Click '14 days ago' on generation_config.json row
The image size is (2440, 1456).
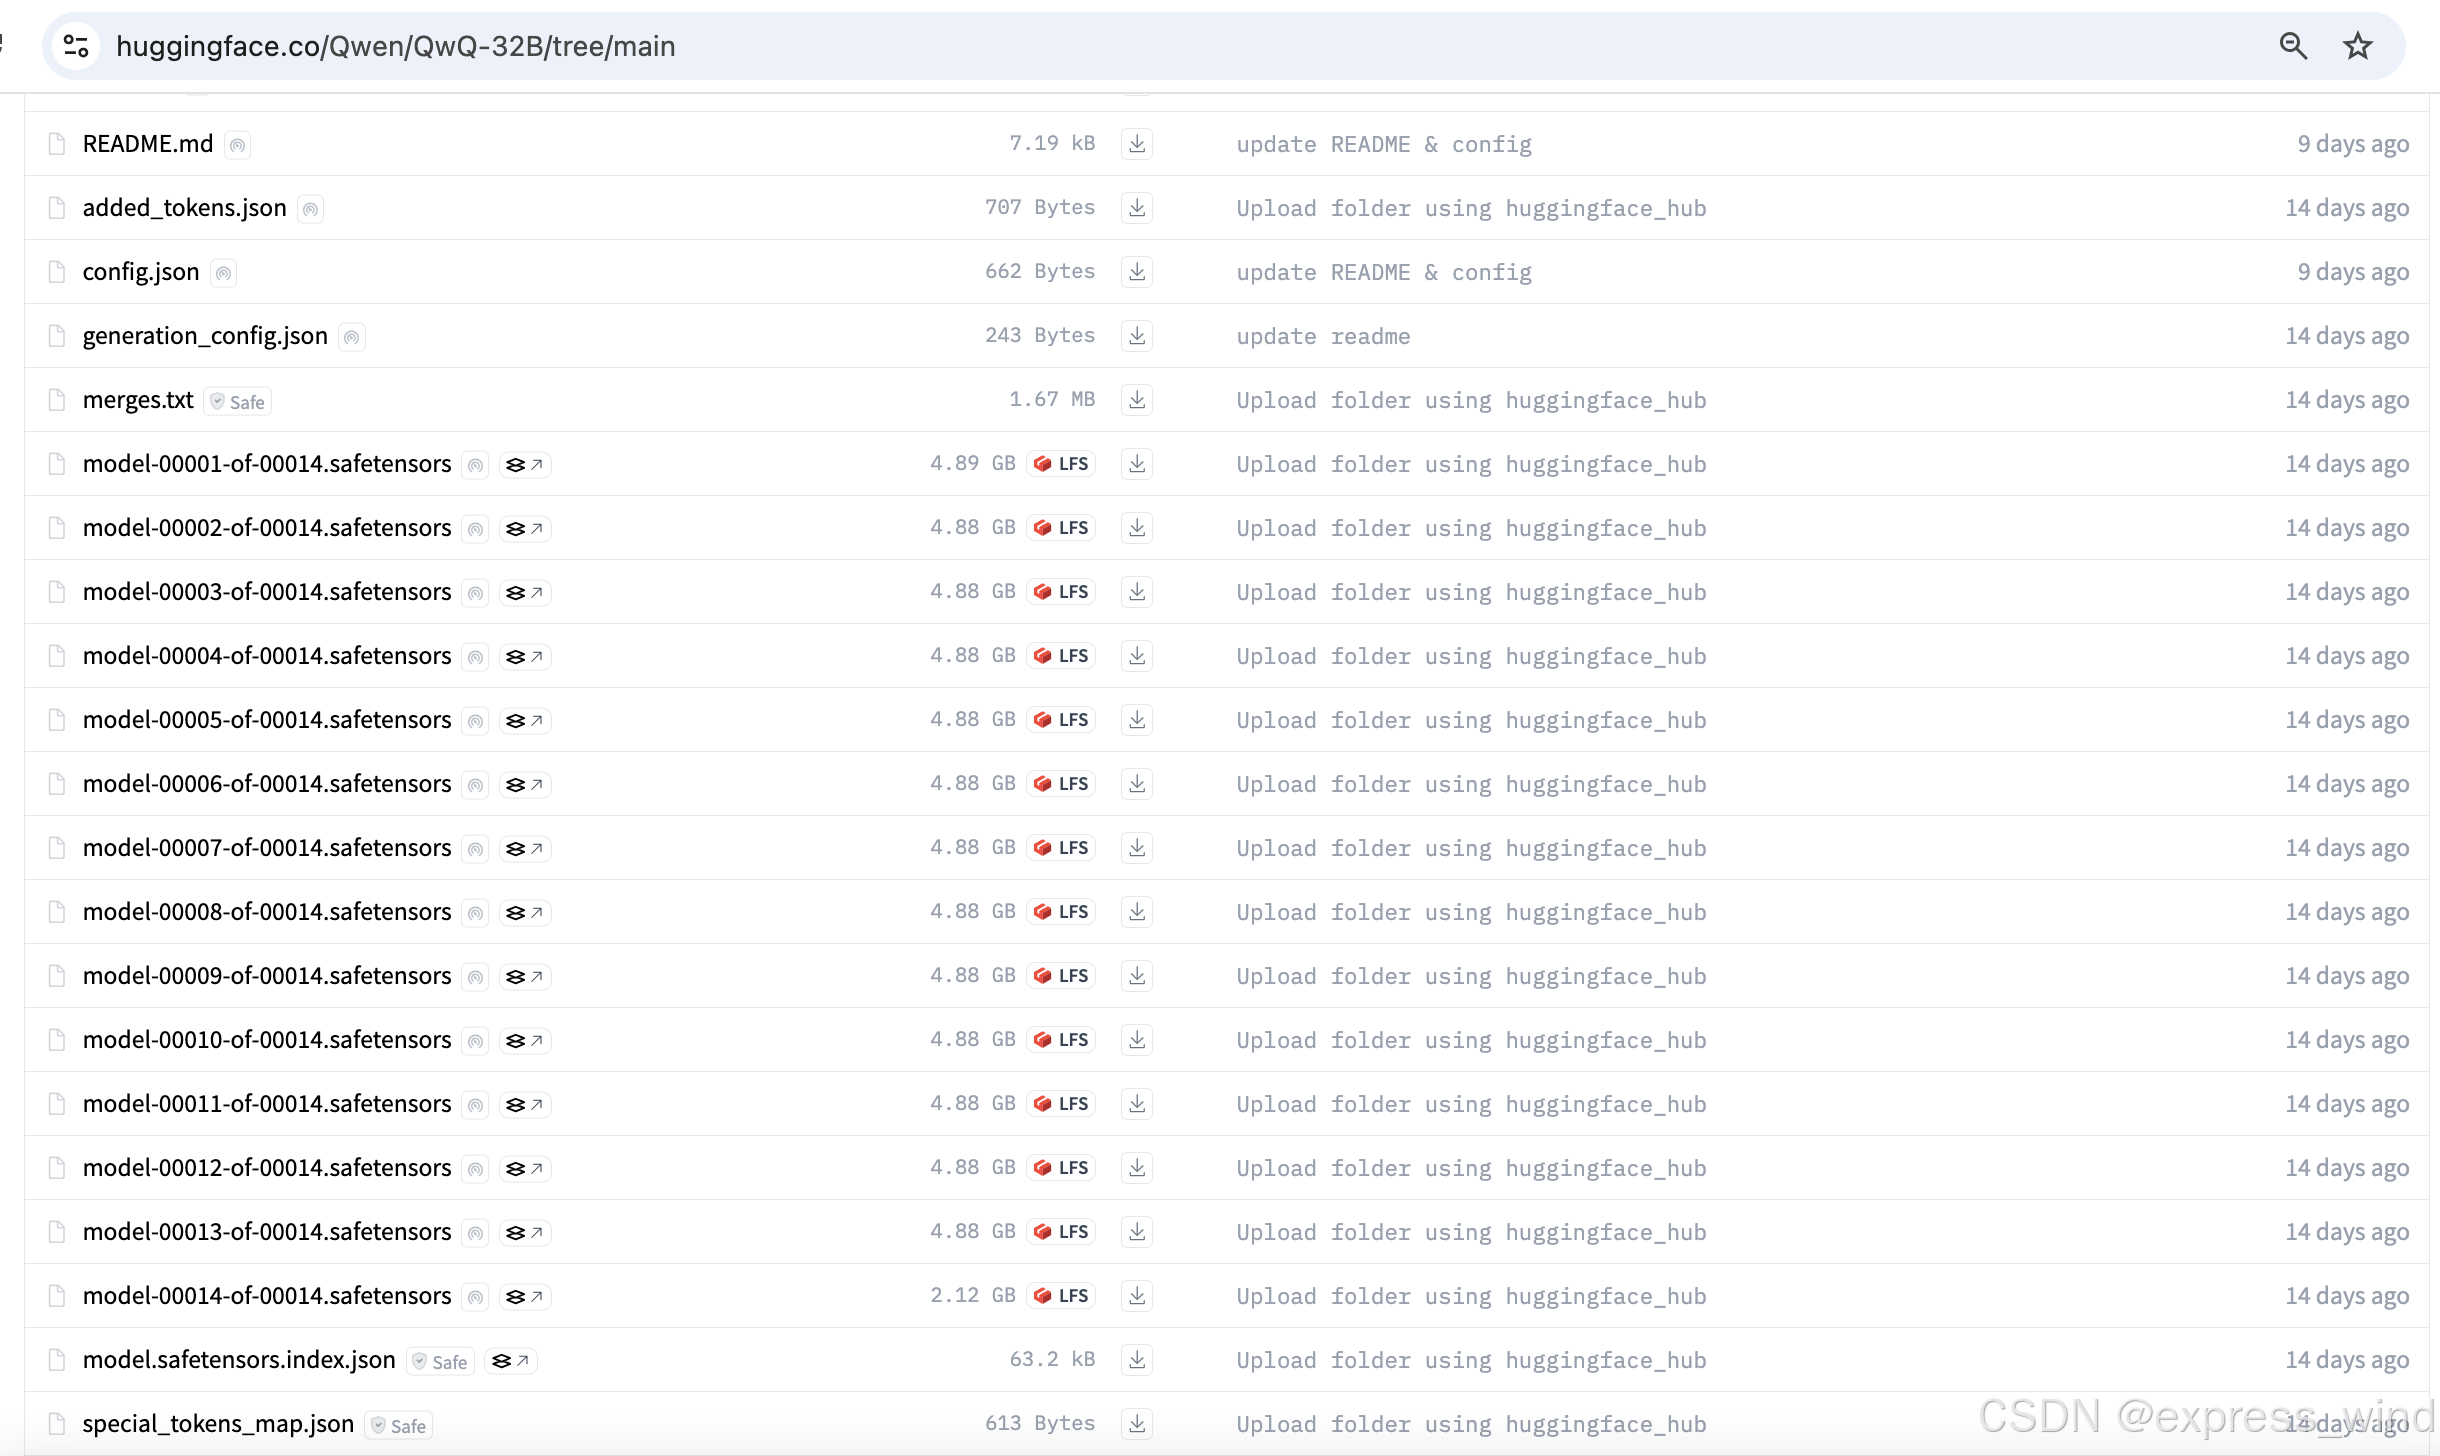point(2347,336)
